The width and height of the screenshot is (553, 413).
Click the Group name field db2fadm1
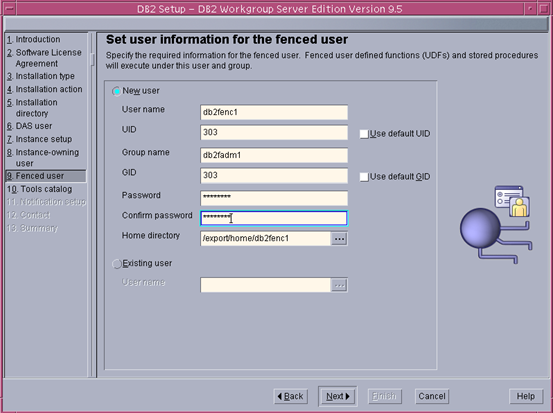click(x=274, y=156)
